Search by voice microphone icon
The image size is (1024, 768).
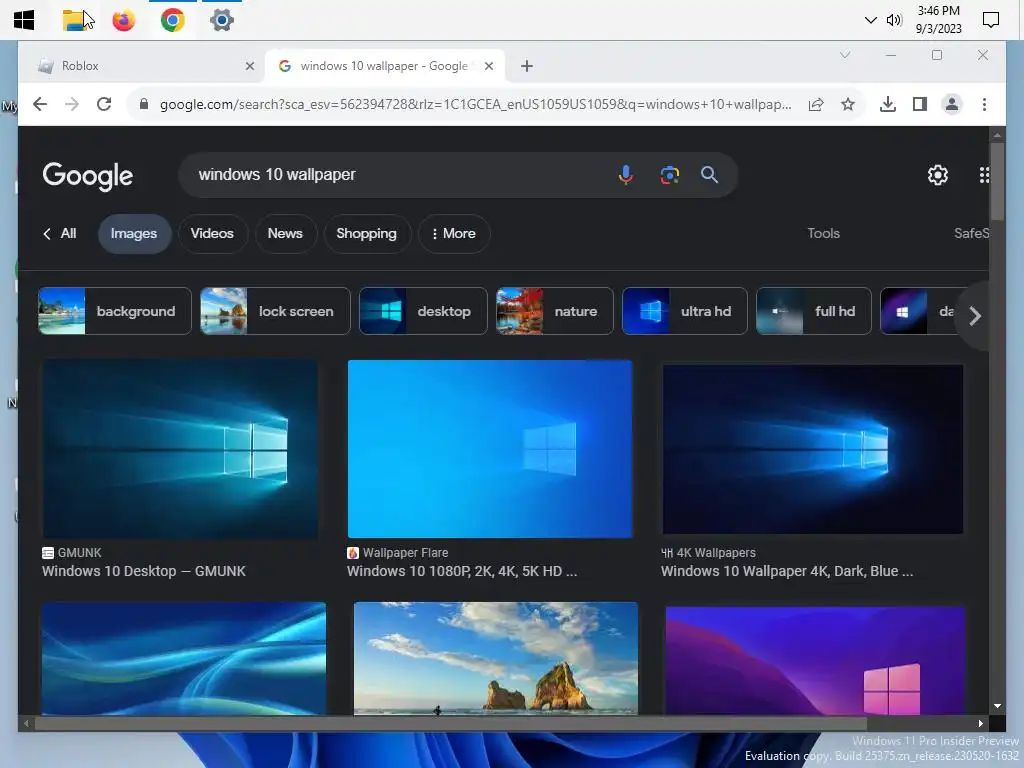tap(626, 175)
